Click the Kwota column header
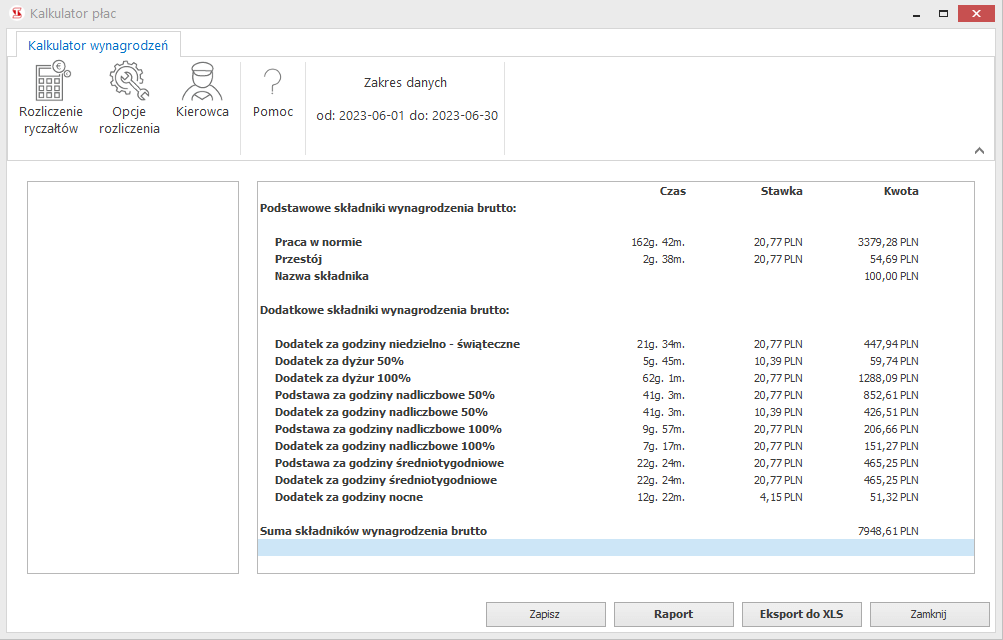1003x640 pixels. (x=899, y=191)
